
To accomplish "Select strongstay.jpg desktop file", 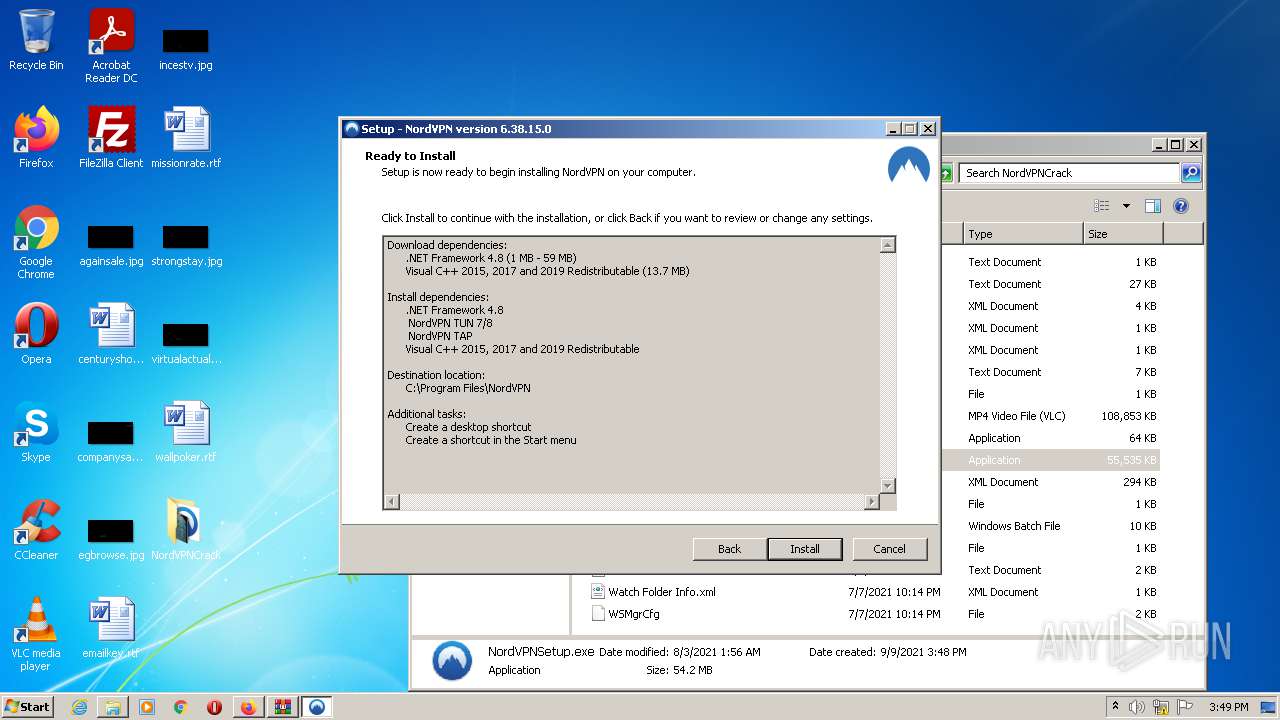I will (x=186, y=246).
